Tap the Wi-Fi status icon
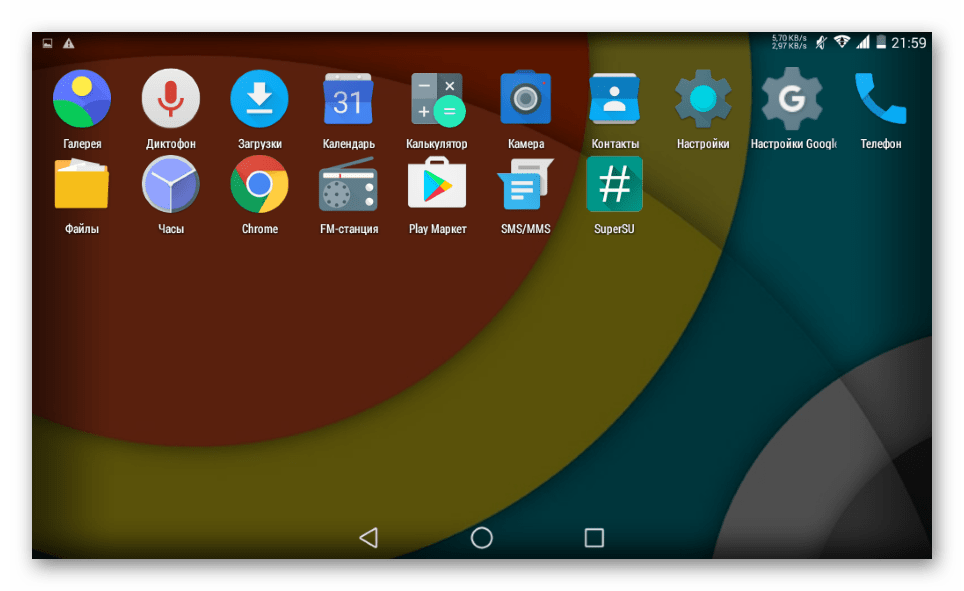Viewport: 964px width, 591px height. pos(842,42)
